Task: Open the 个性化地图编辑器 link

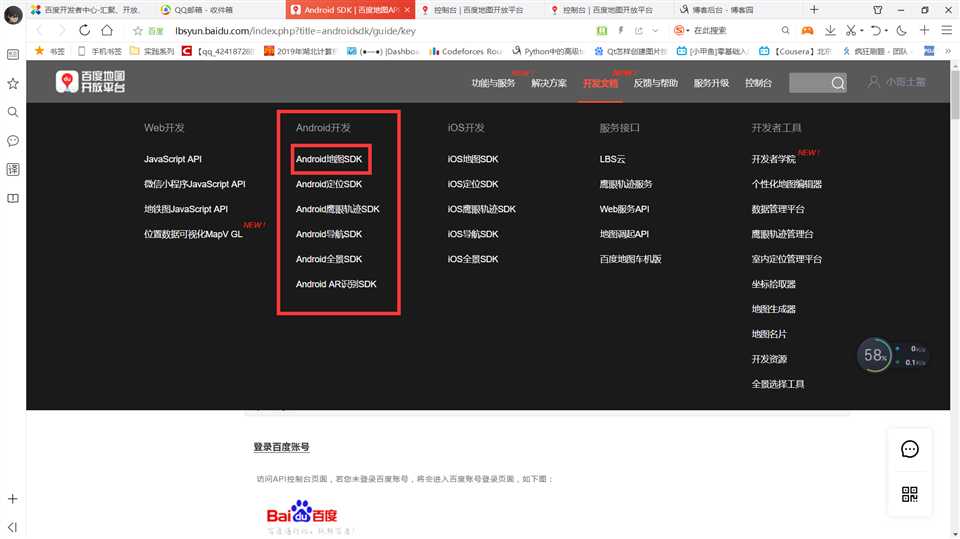Action: 787,184
